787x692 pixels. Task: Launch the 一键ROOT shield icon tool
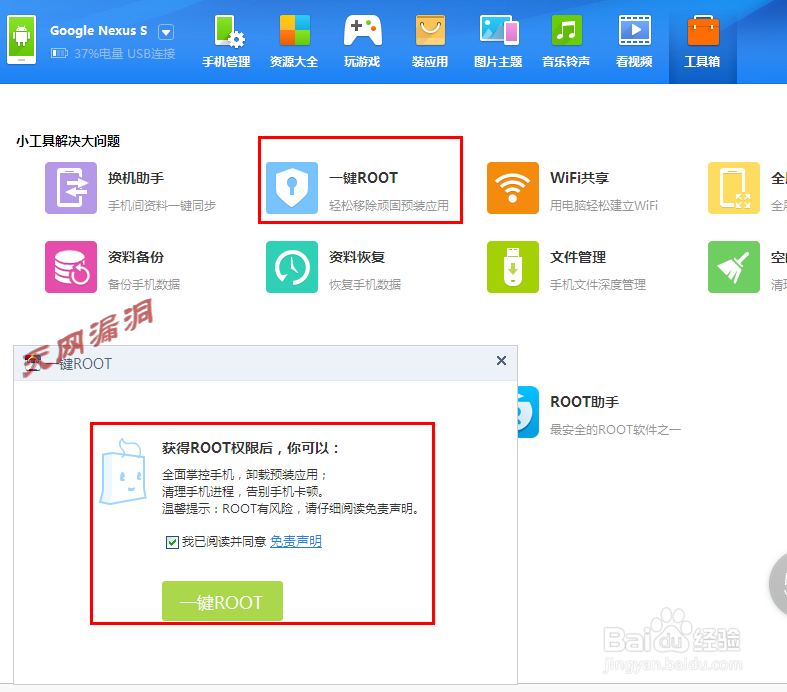tap(292, 188)
